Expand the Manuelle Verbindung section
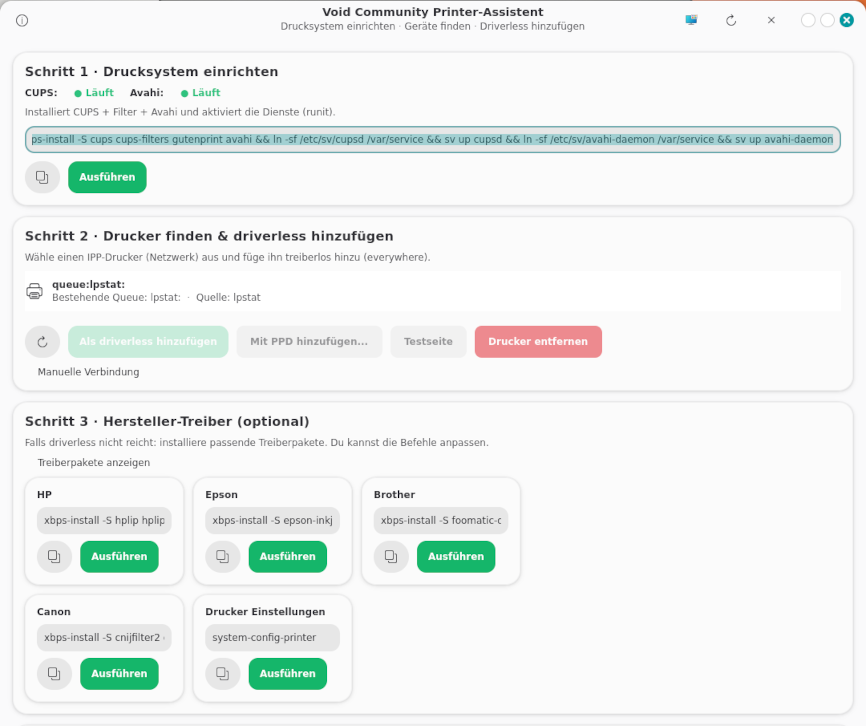The image size is (866, 726). click(88, 372)
